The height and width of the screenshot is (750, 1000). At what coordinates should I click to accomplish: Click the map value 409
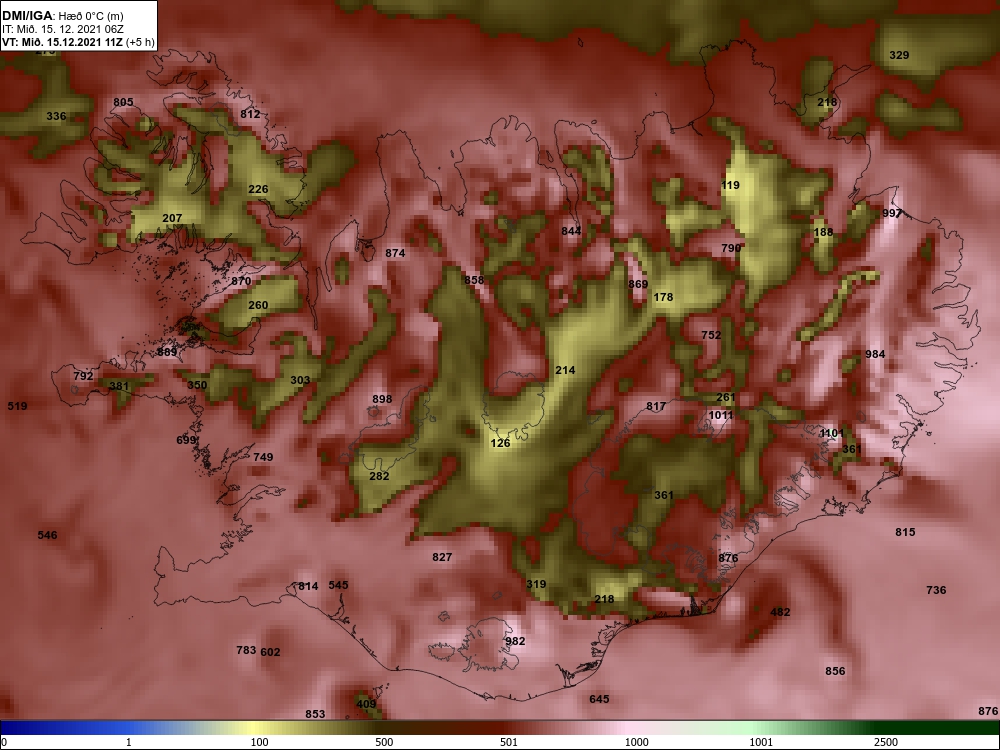[x=366, y=705]
